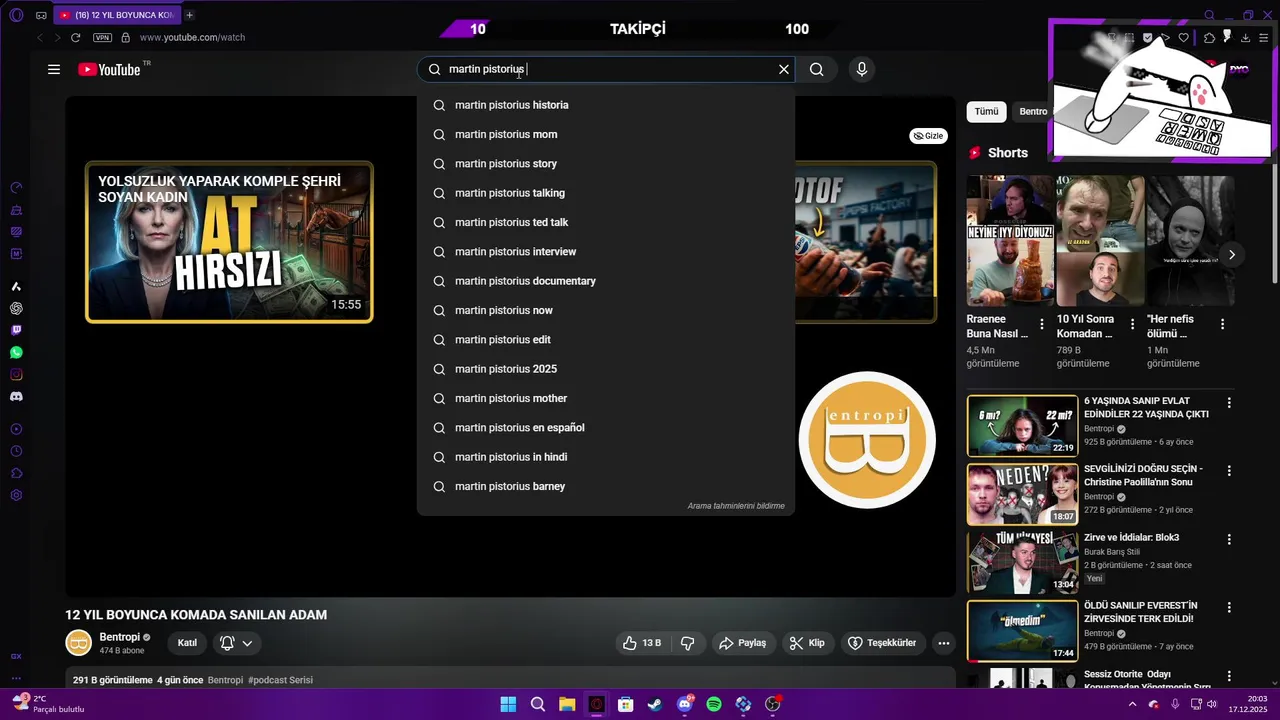Screen dimensions: 1280x720
Task: Choose suggestion "martin pistorius historia"
Action: [606, 105]
